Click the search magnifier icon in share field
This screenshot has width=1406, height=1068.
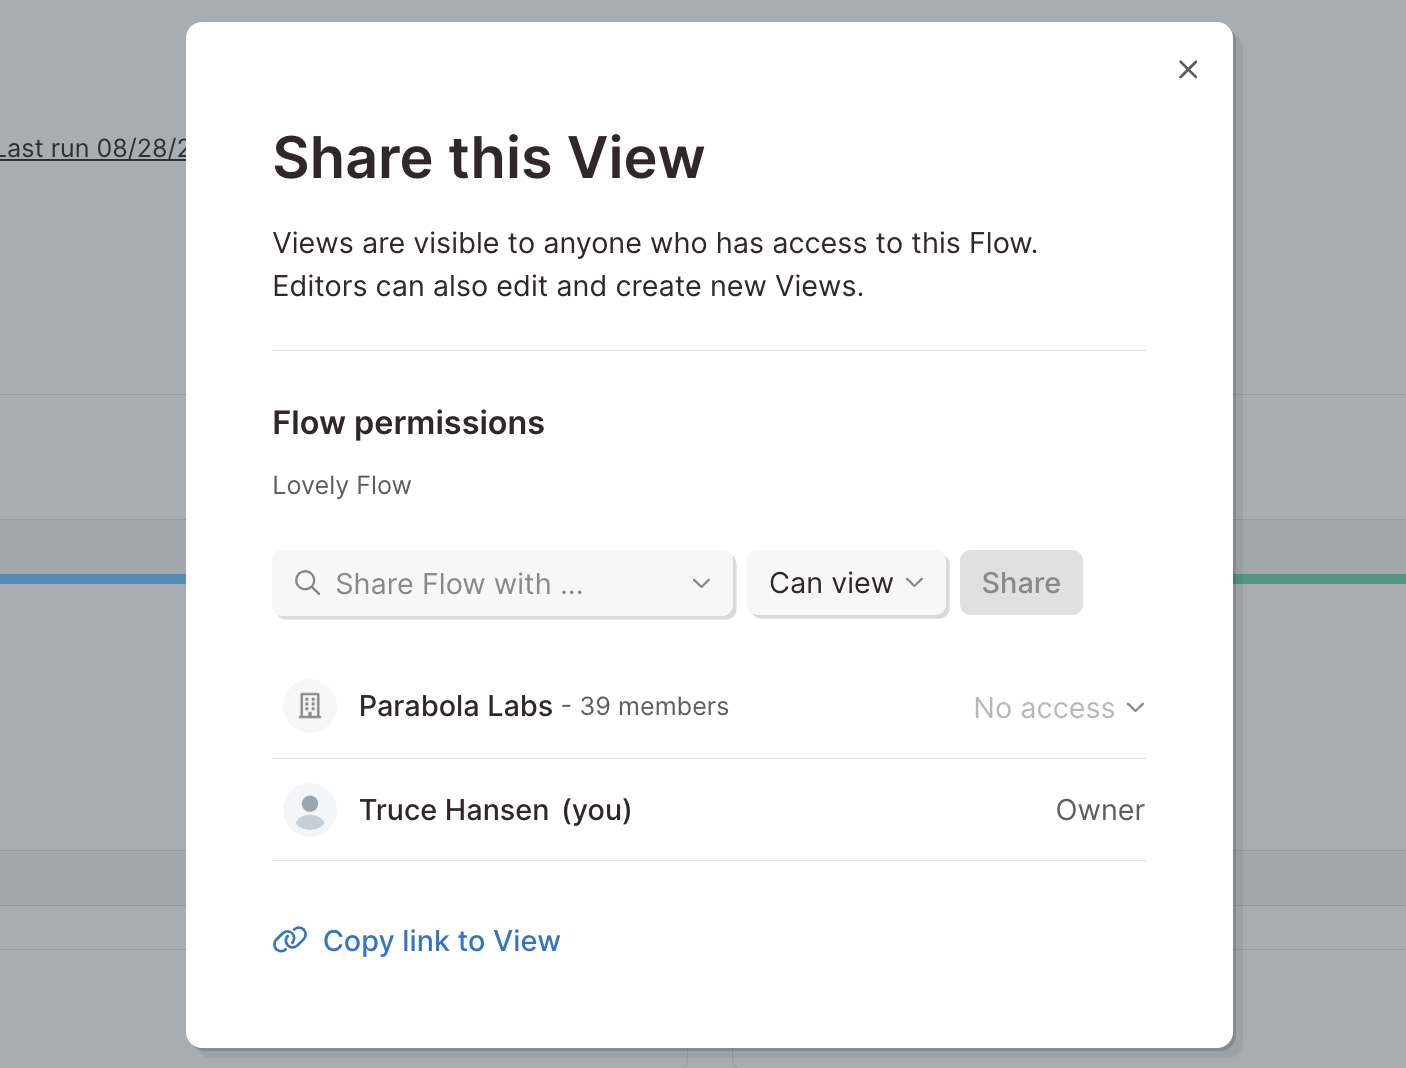[308, 583]
